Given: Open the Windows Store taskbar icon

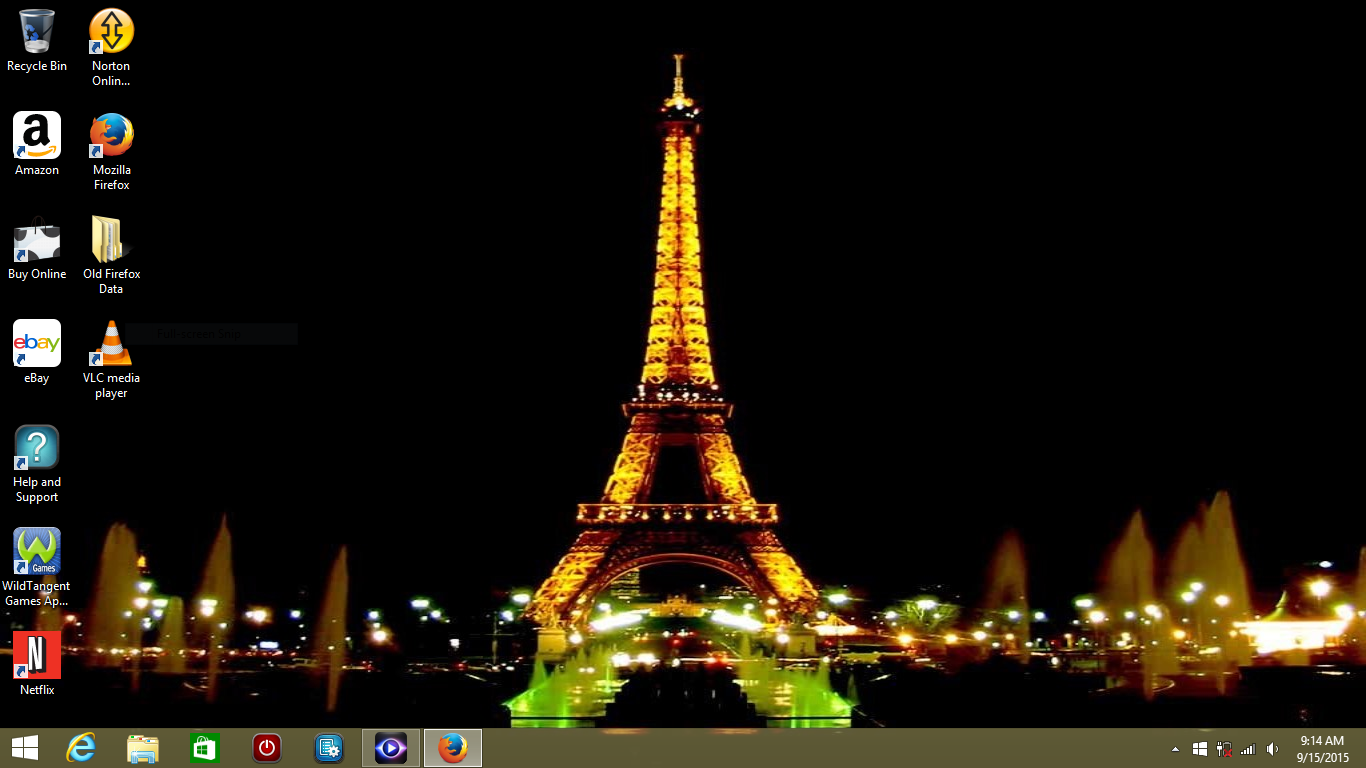Looking at the screenshot, I should 205,748.
